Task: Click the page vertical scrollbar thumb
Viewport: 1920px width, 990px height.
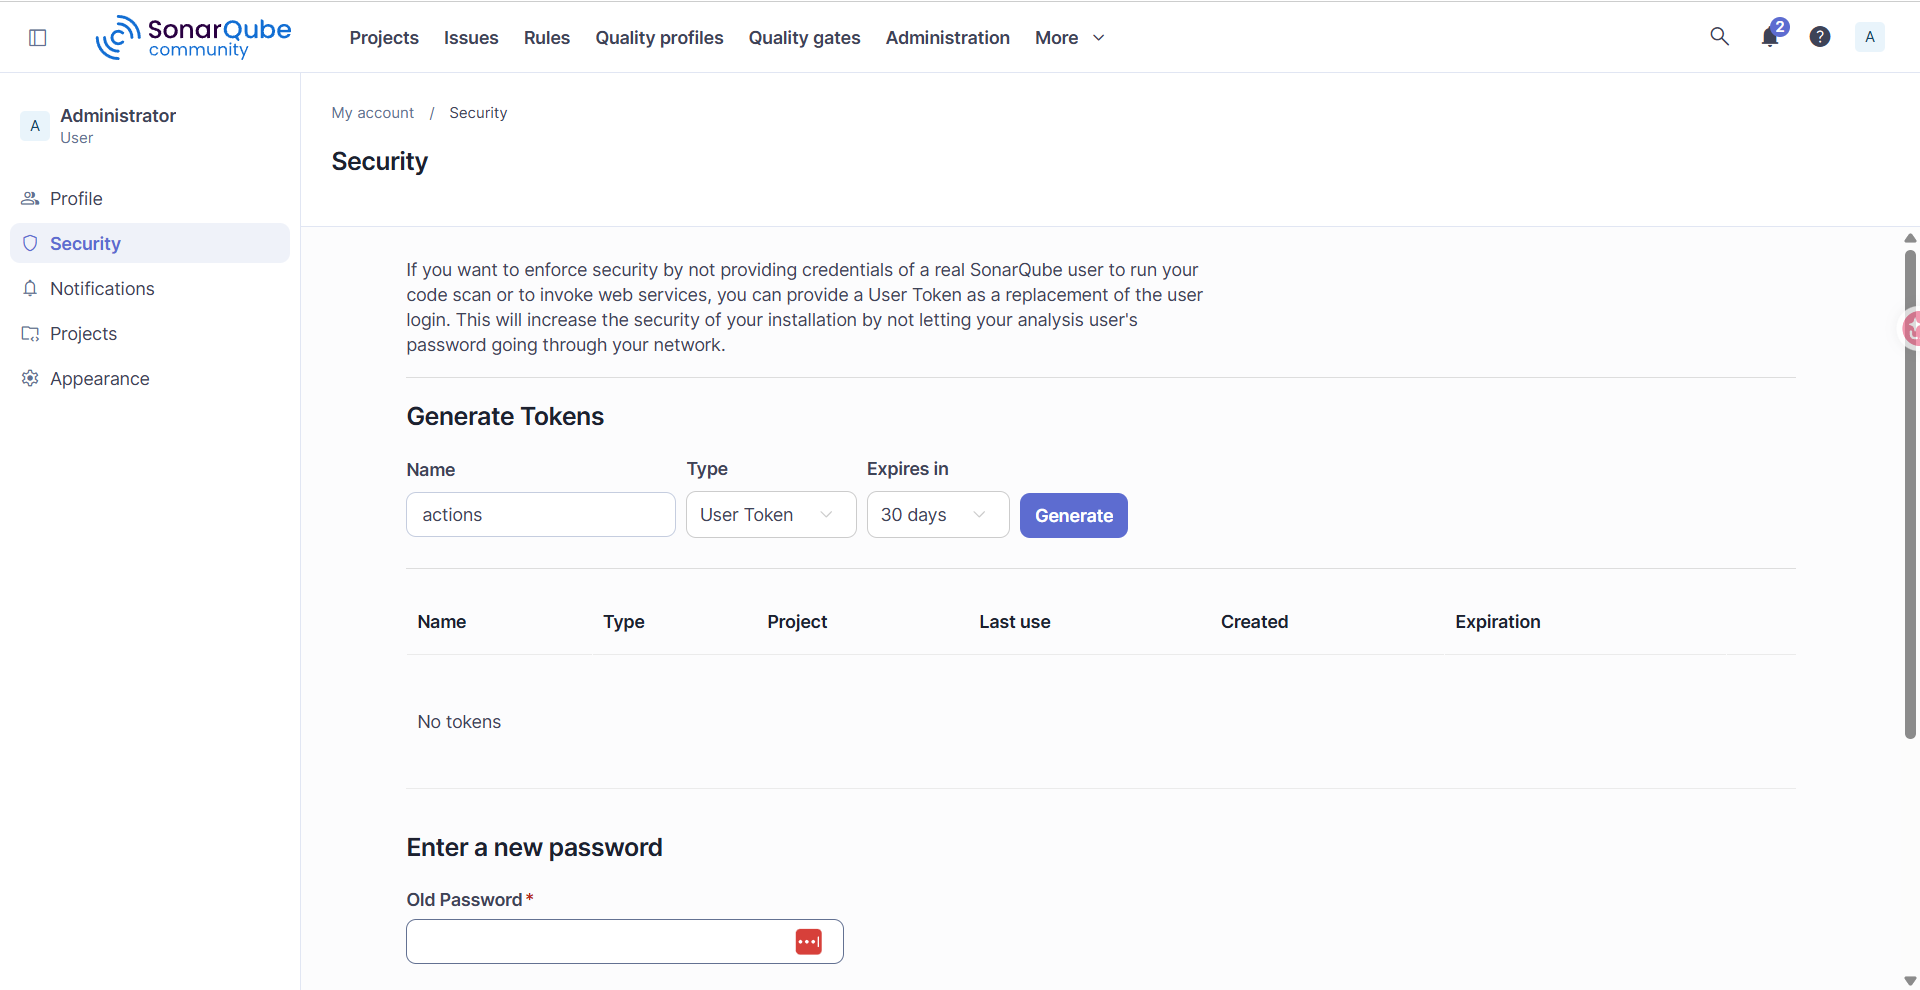Action: point(1910,494)
